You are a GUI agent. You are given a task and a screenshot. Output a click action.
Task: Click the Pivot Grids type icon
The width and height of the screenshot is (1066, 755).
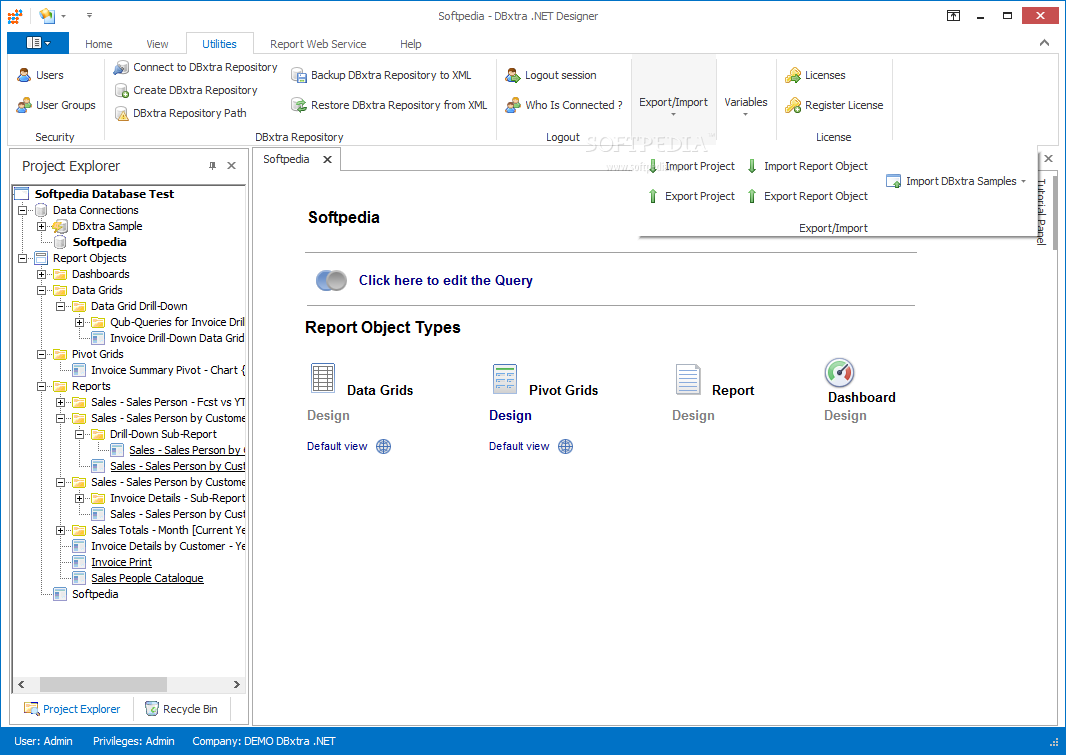(505, 379)
